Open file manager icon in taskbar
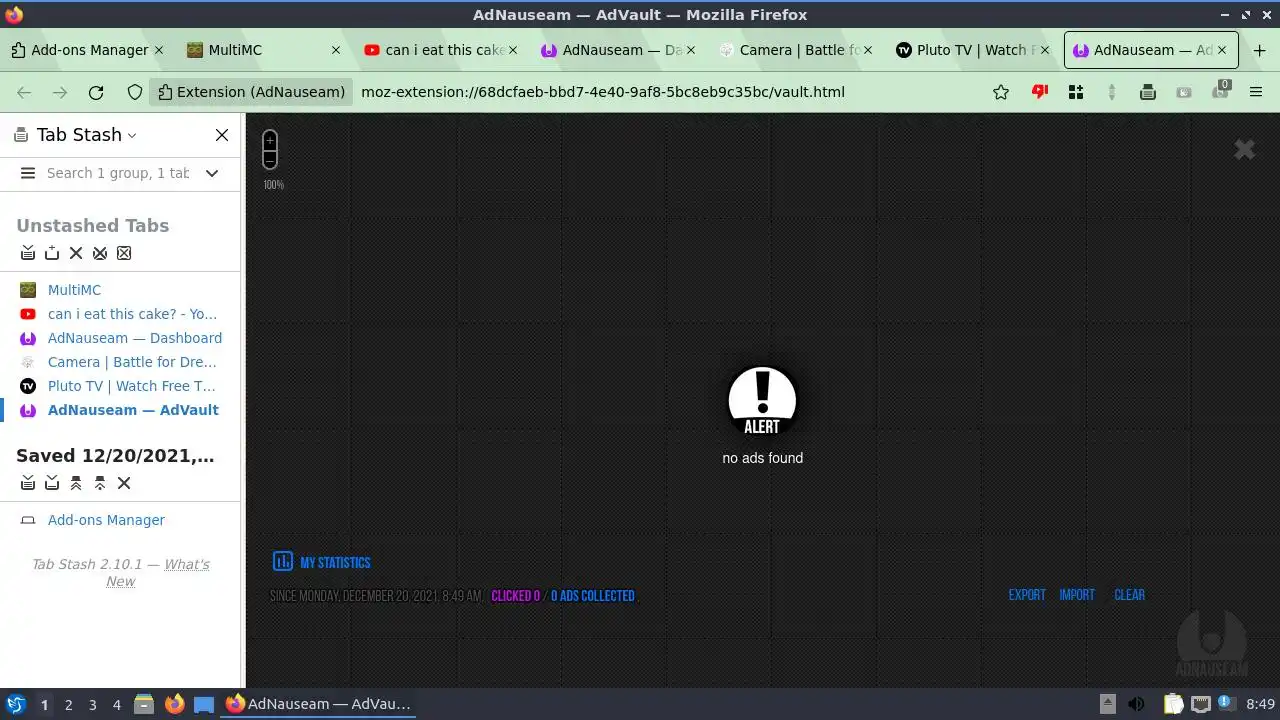The height and width of the screenshot is (720, 1280). click(144, 704)
